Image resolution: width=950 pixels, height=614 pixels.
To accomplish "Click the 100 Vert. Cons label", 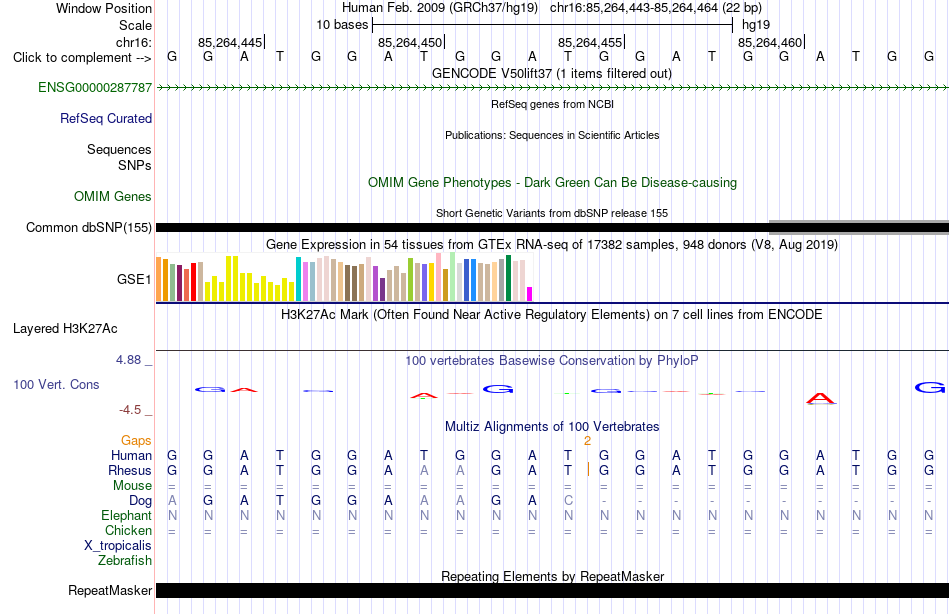I will coord(56,385).
